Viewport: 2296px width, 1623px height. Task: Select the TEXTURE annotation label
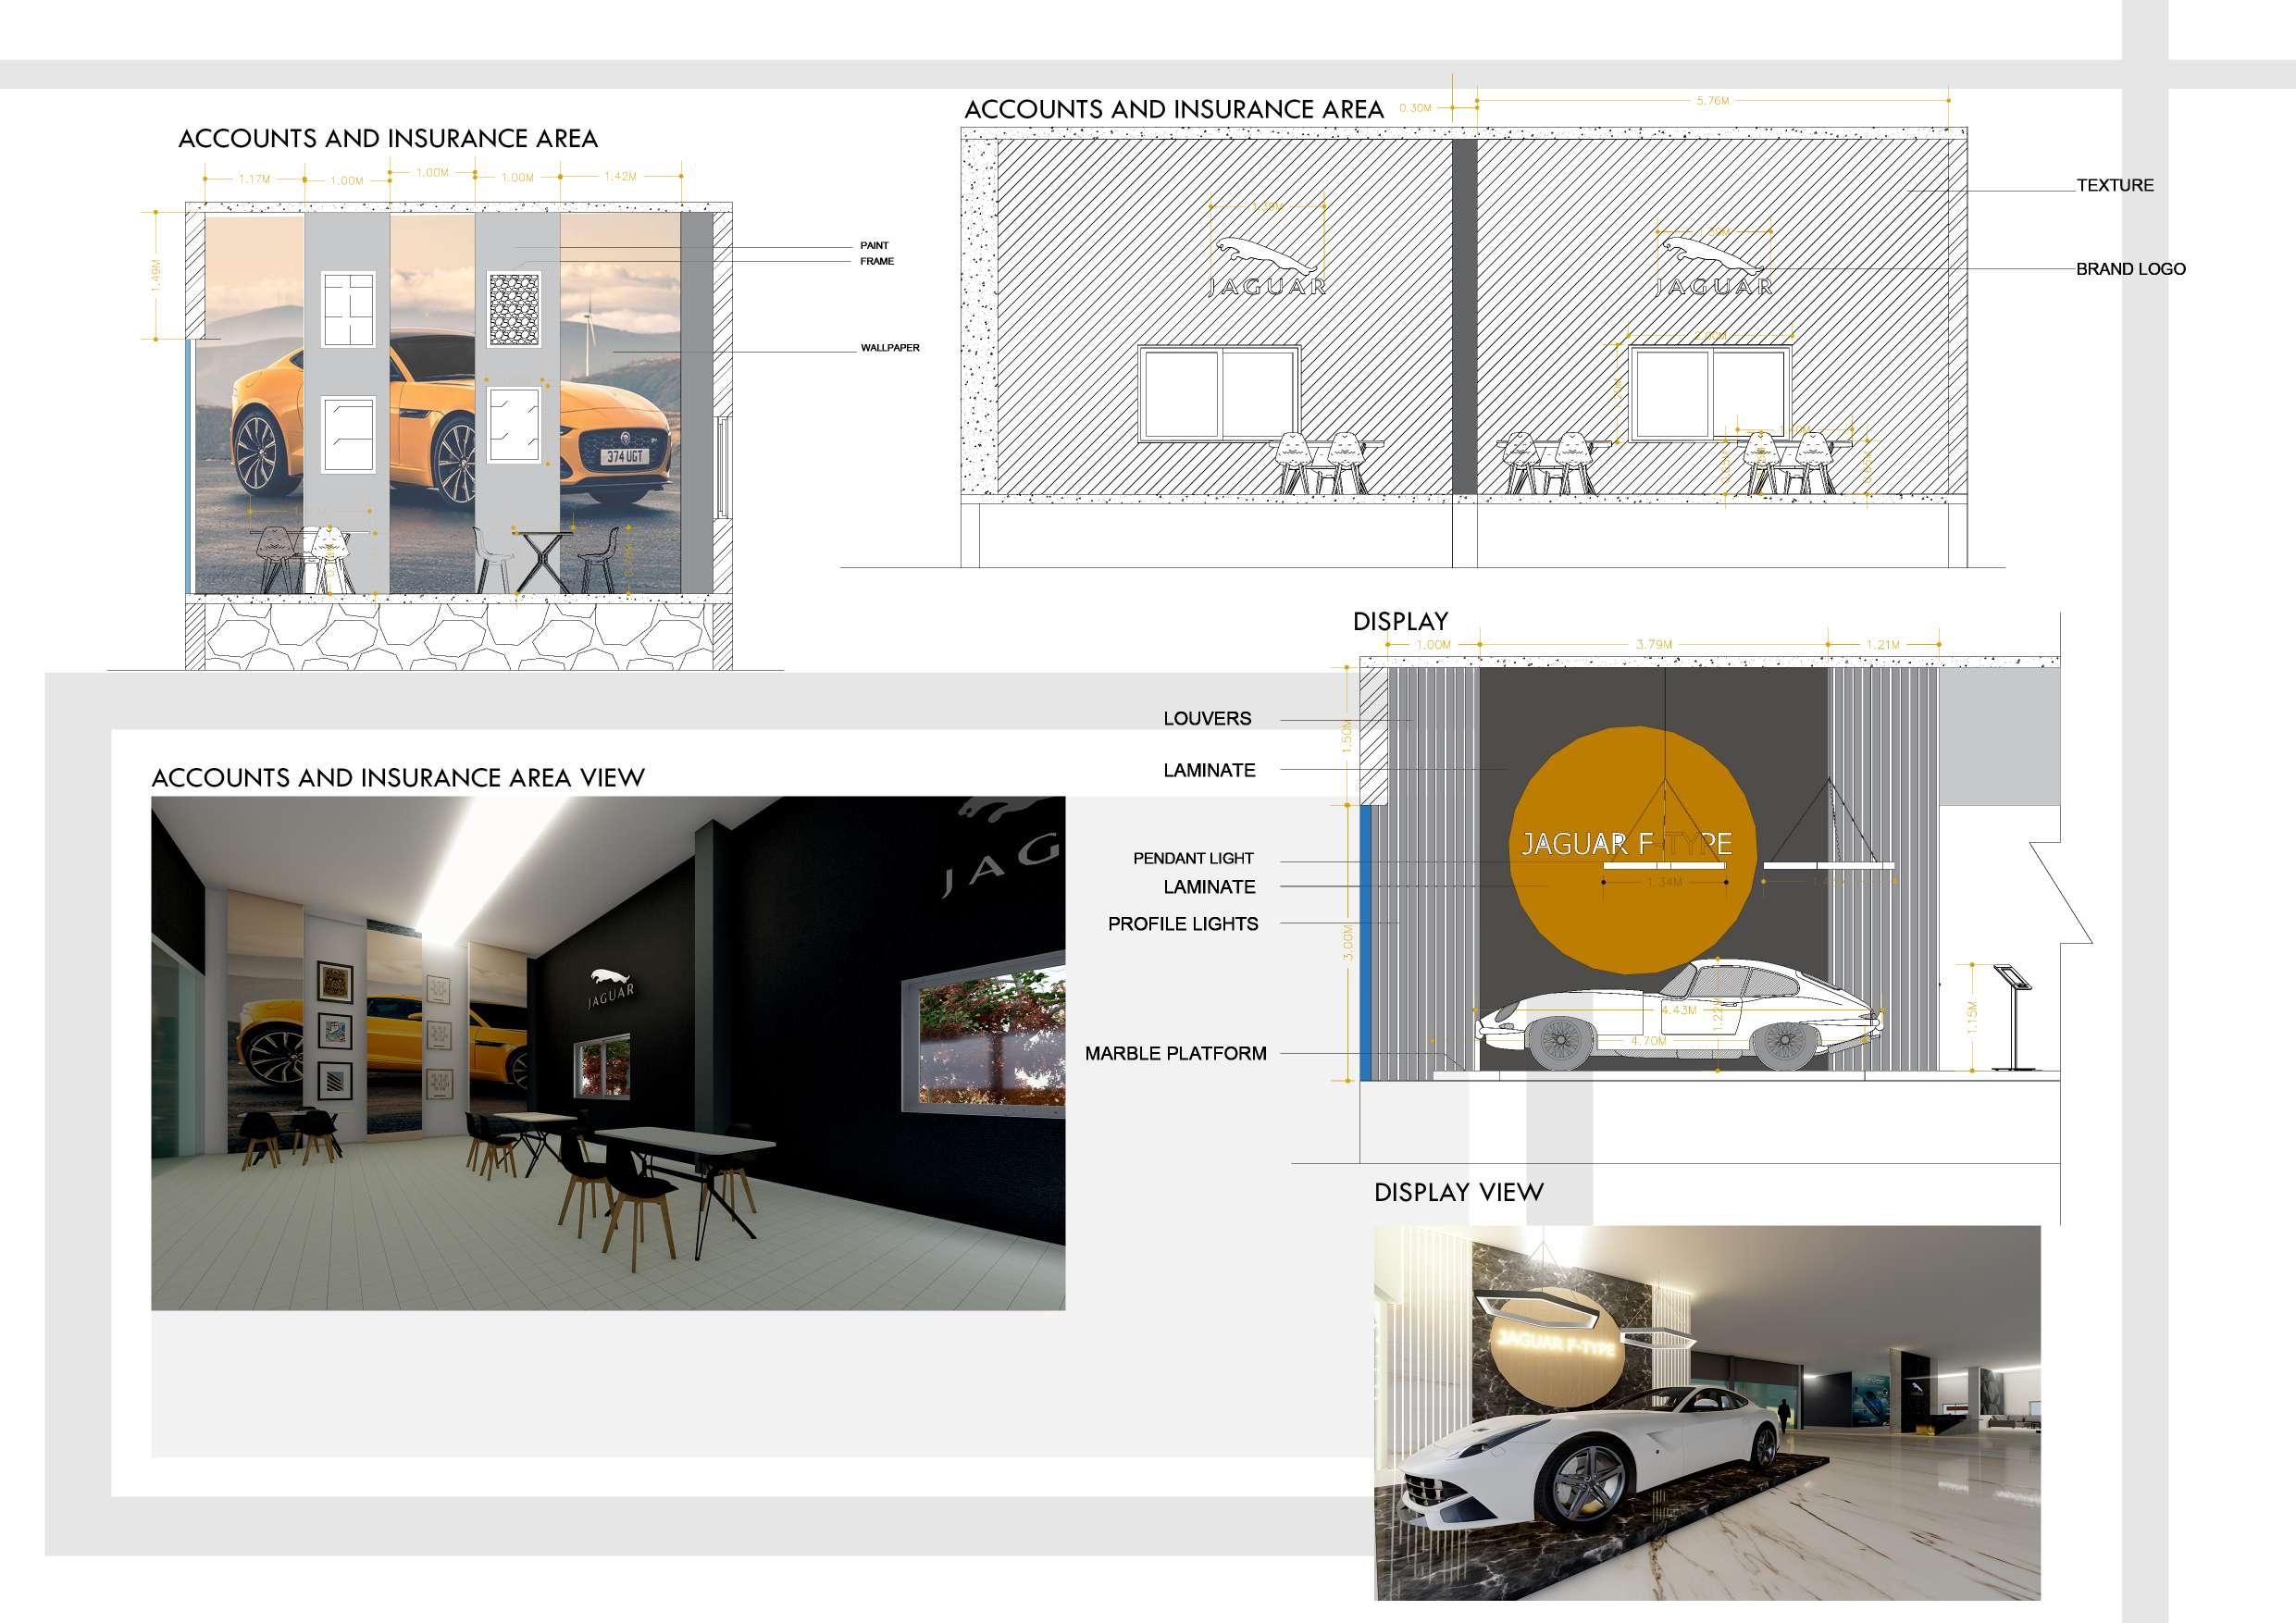(x=2114, y=185)
